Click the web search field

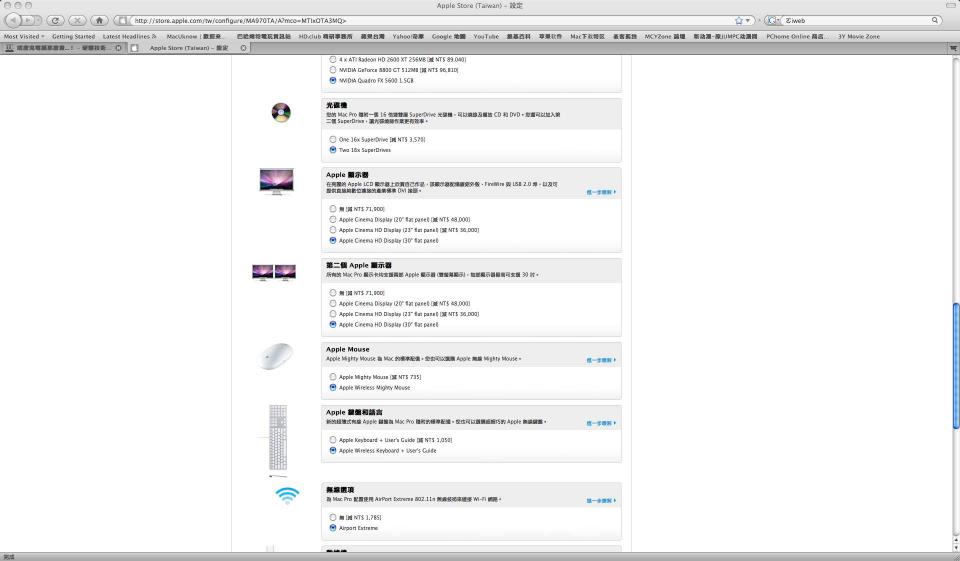857,20
